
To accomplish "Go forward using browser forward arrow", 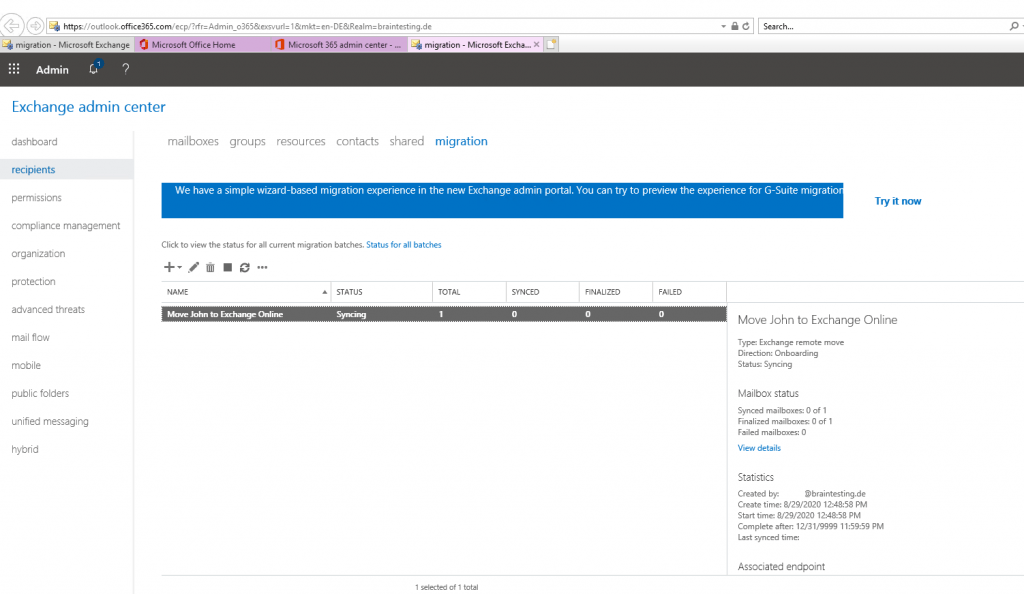I will 35,26.
